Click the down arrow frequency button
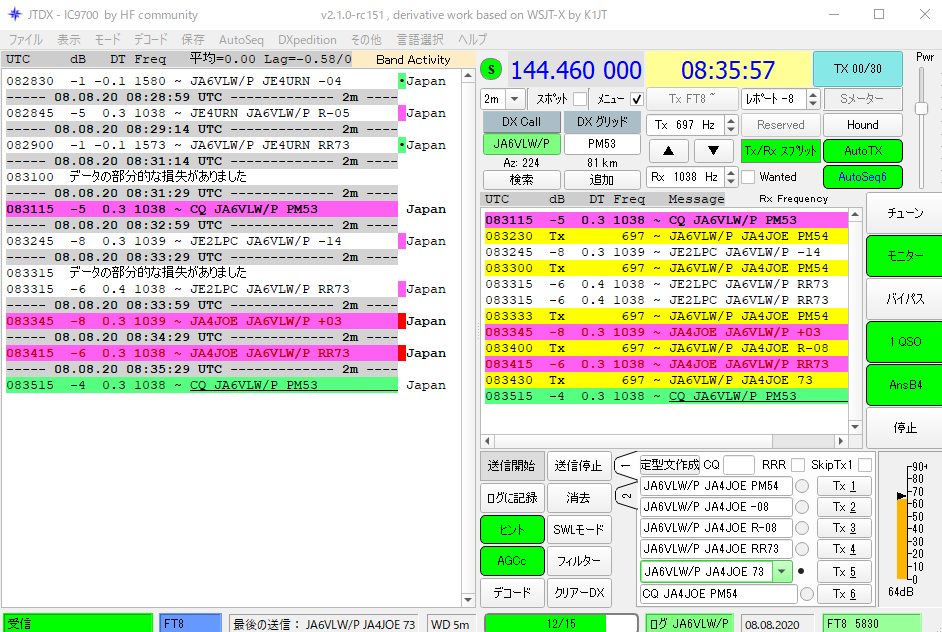942x632 pixels. click(713, 150)
